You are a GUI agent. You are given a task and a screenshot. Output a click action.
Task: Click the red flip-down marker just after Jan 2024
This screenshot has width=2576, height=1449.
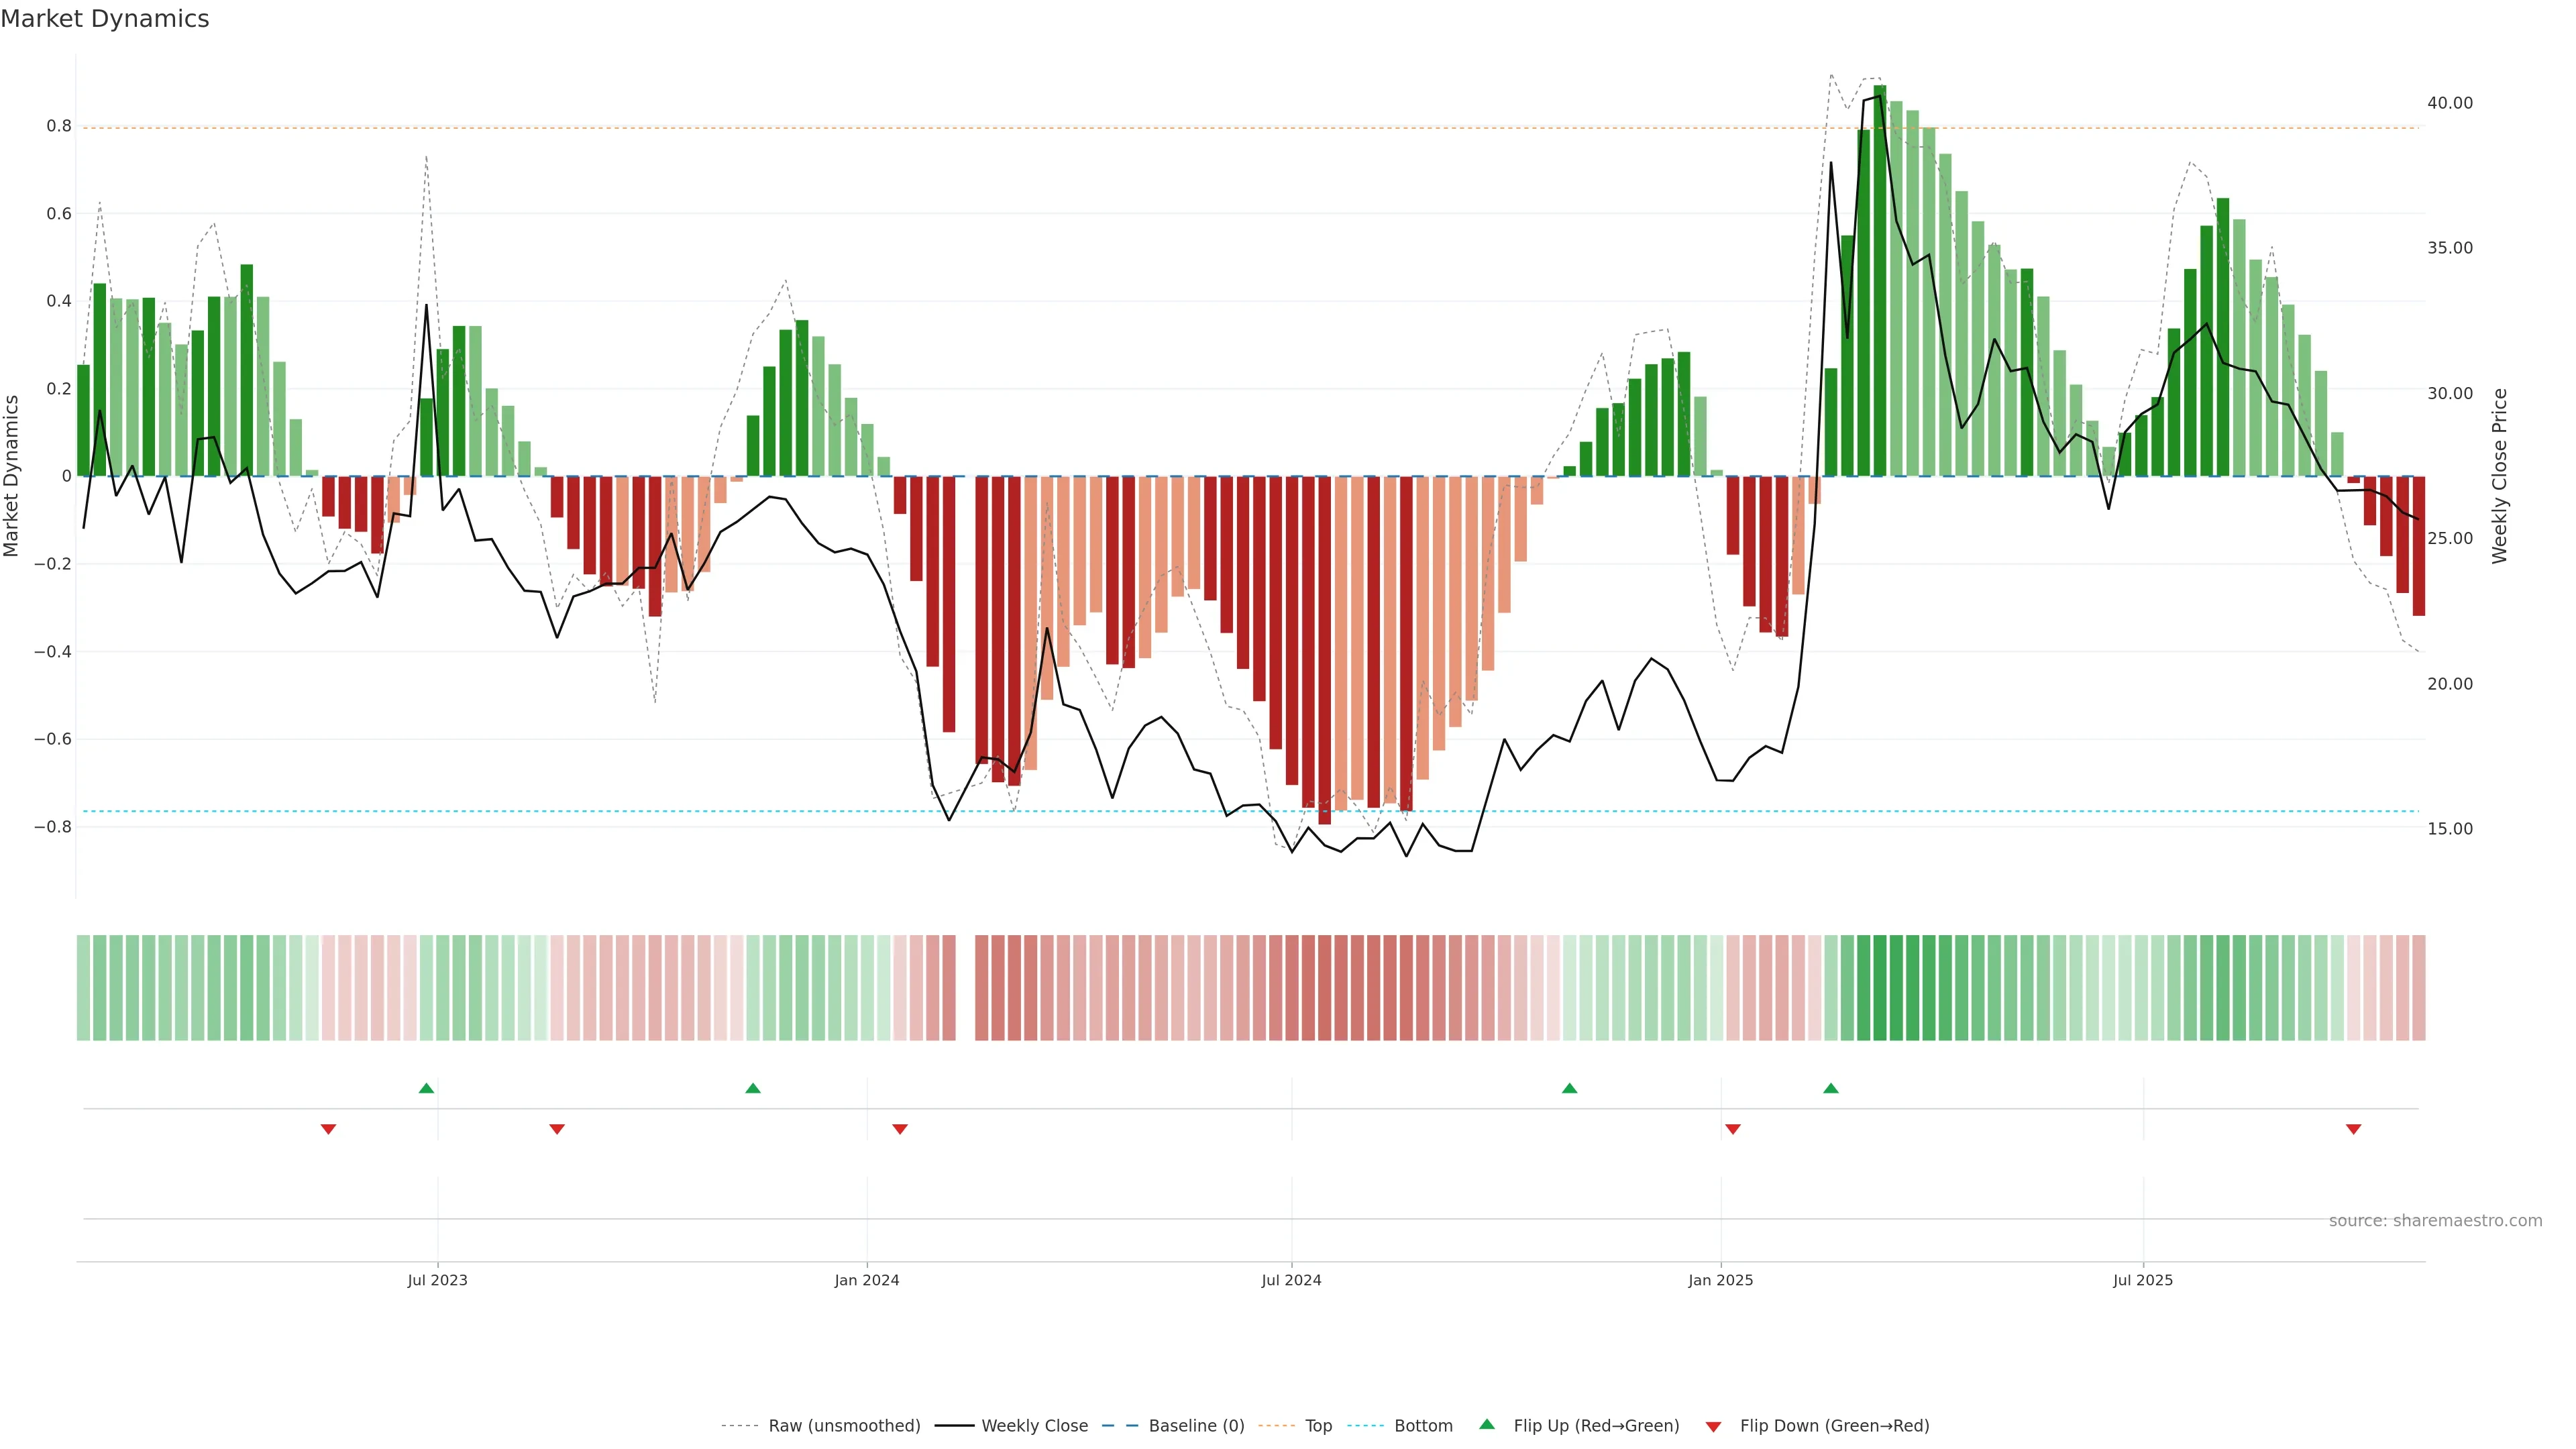point(900,1129)
